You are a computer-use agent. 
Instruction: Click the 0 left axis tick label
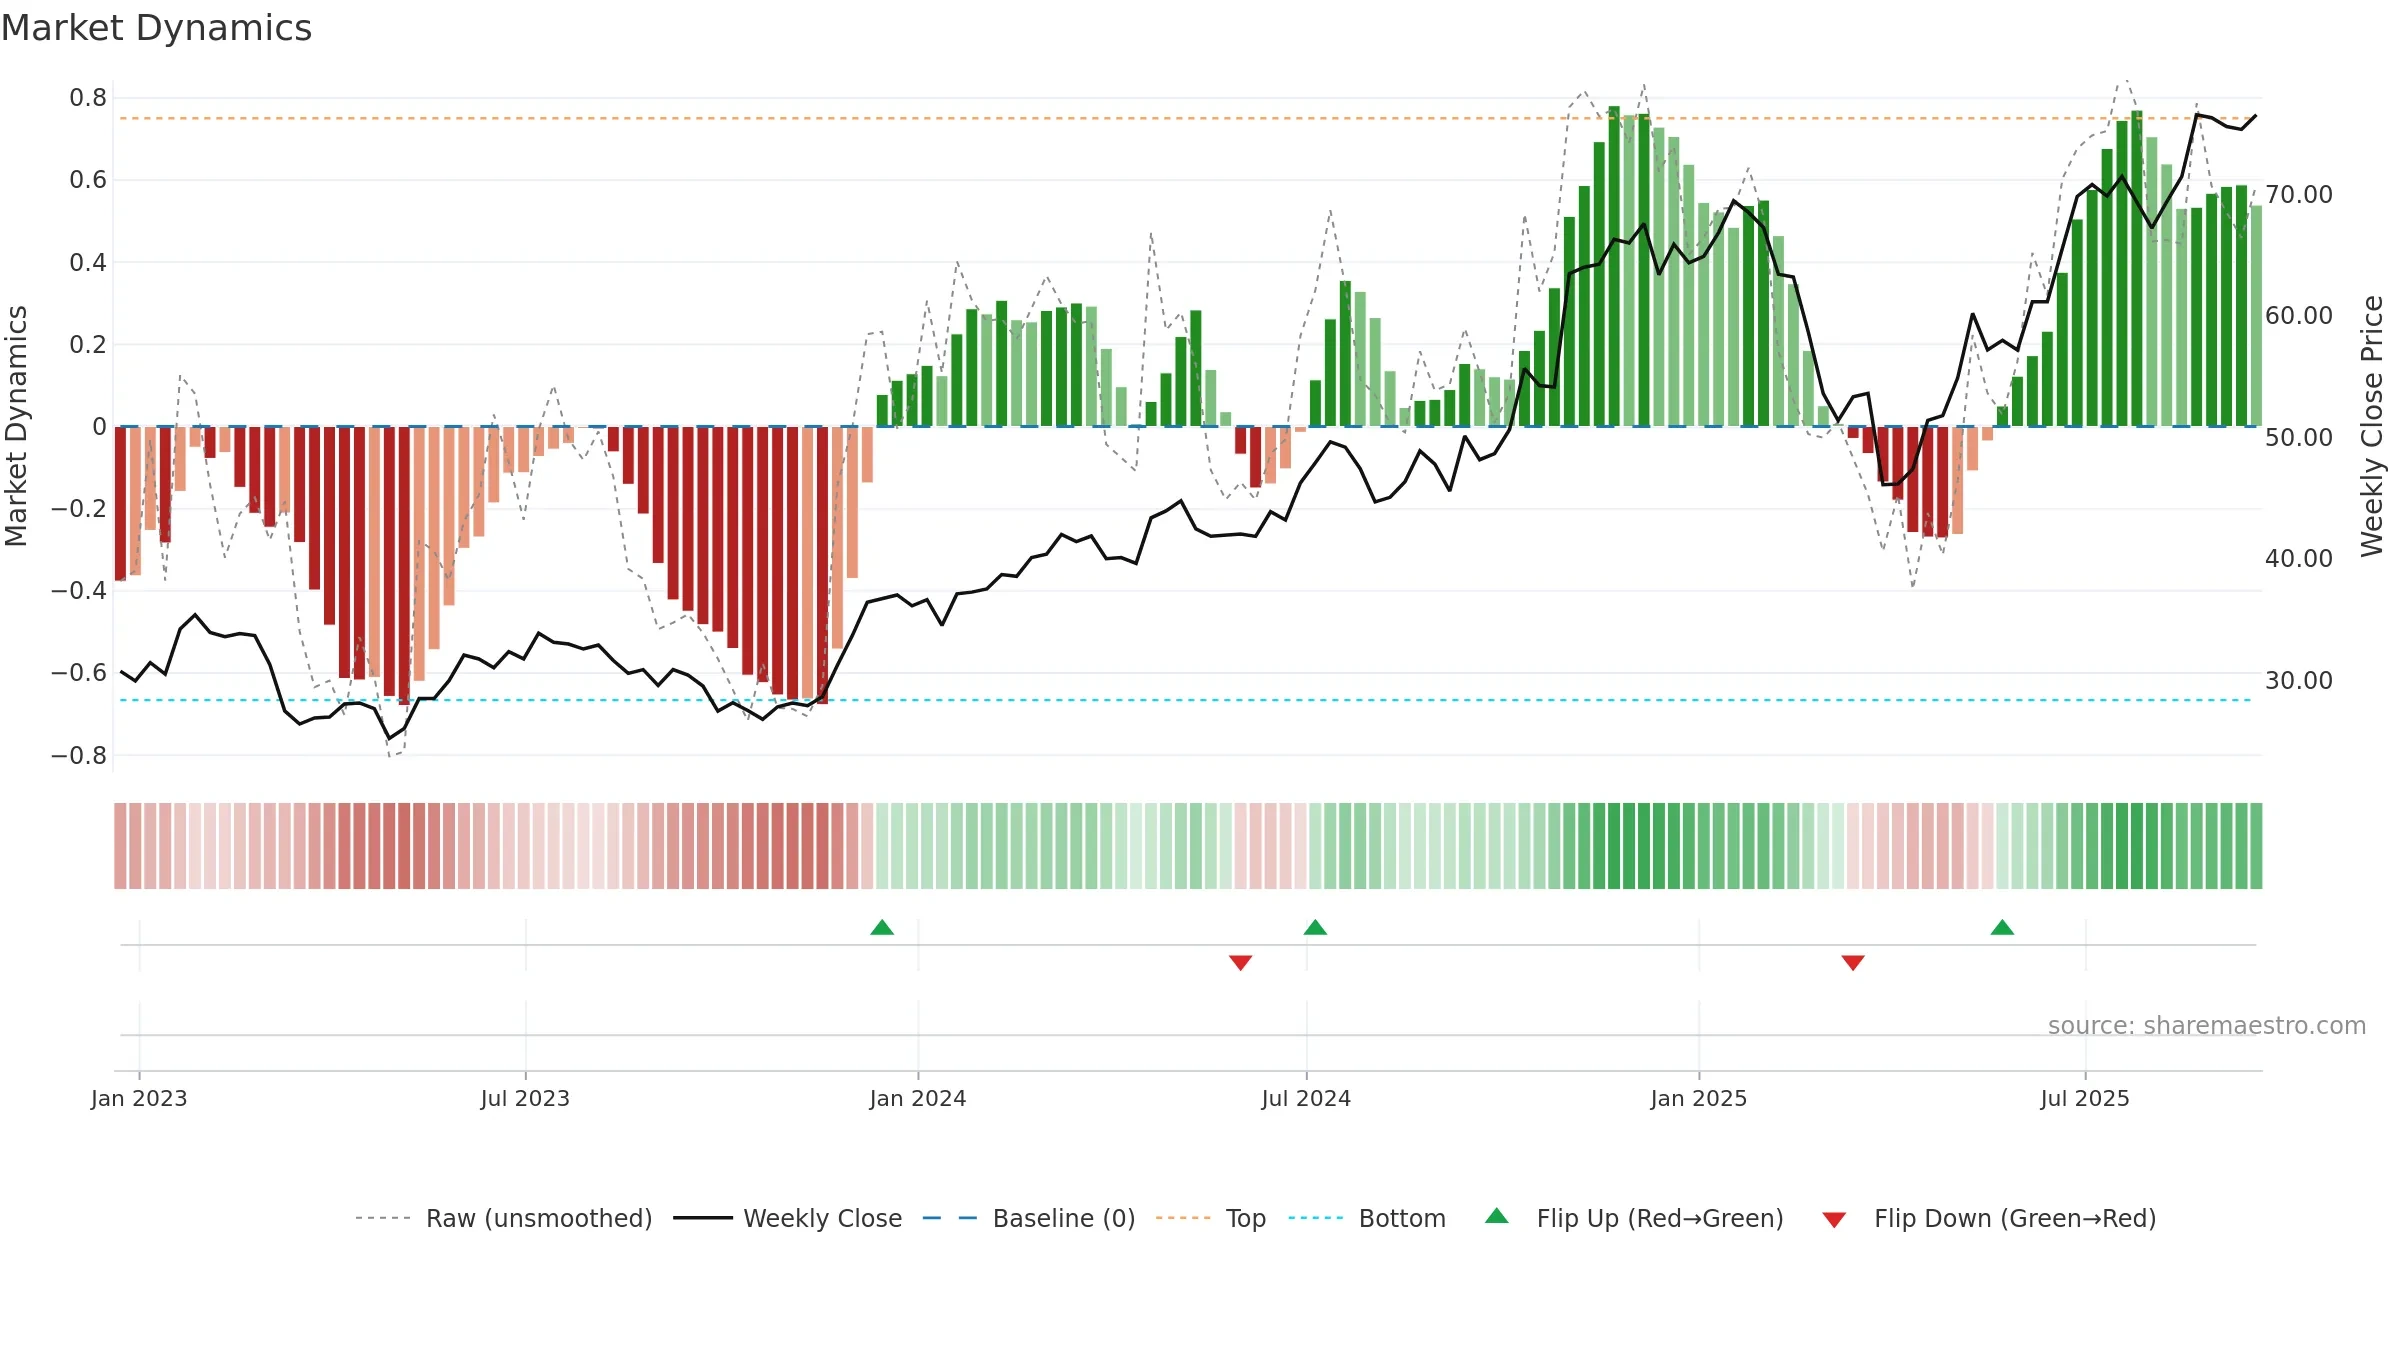(99, 427)
